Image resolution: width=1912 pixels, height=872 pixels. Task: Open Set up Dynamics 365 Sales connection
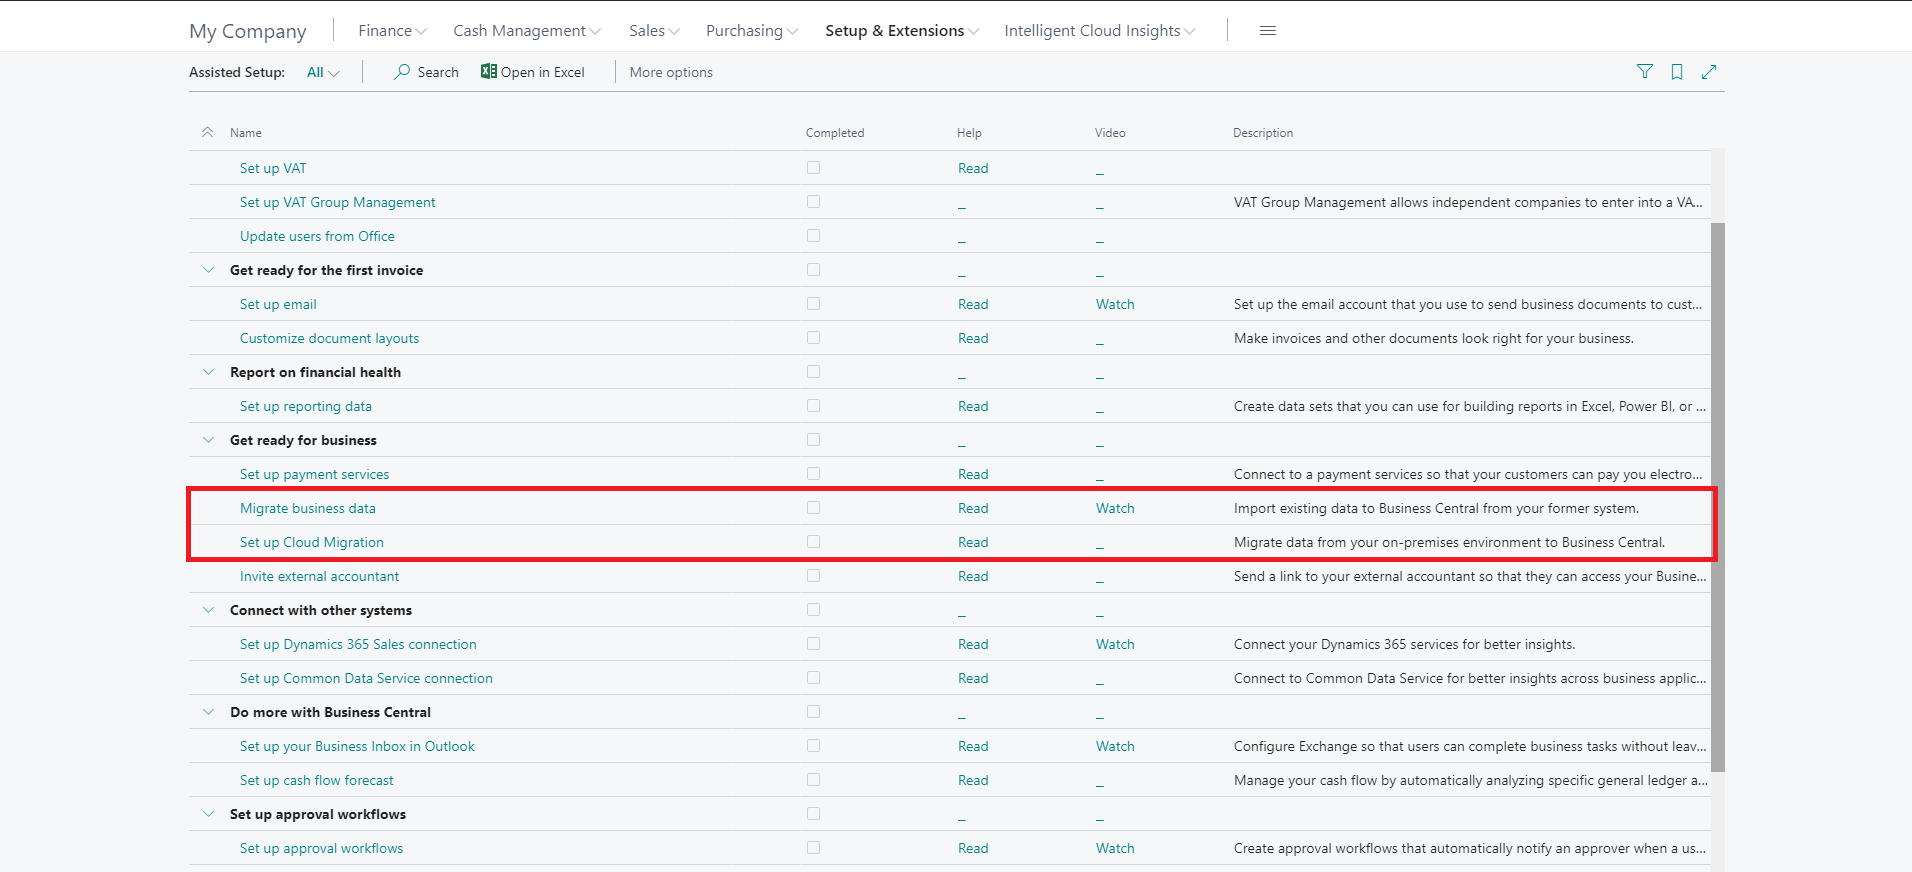(358, 644)
